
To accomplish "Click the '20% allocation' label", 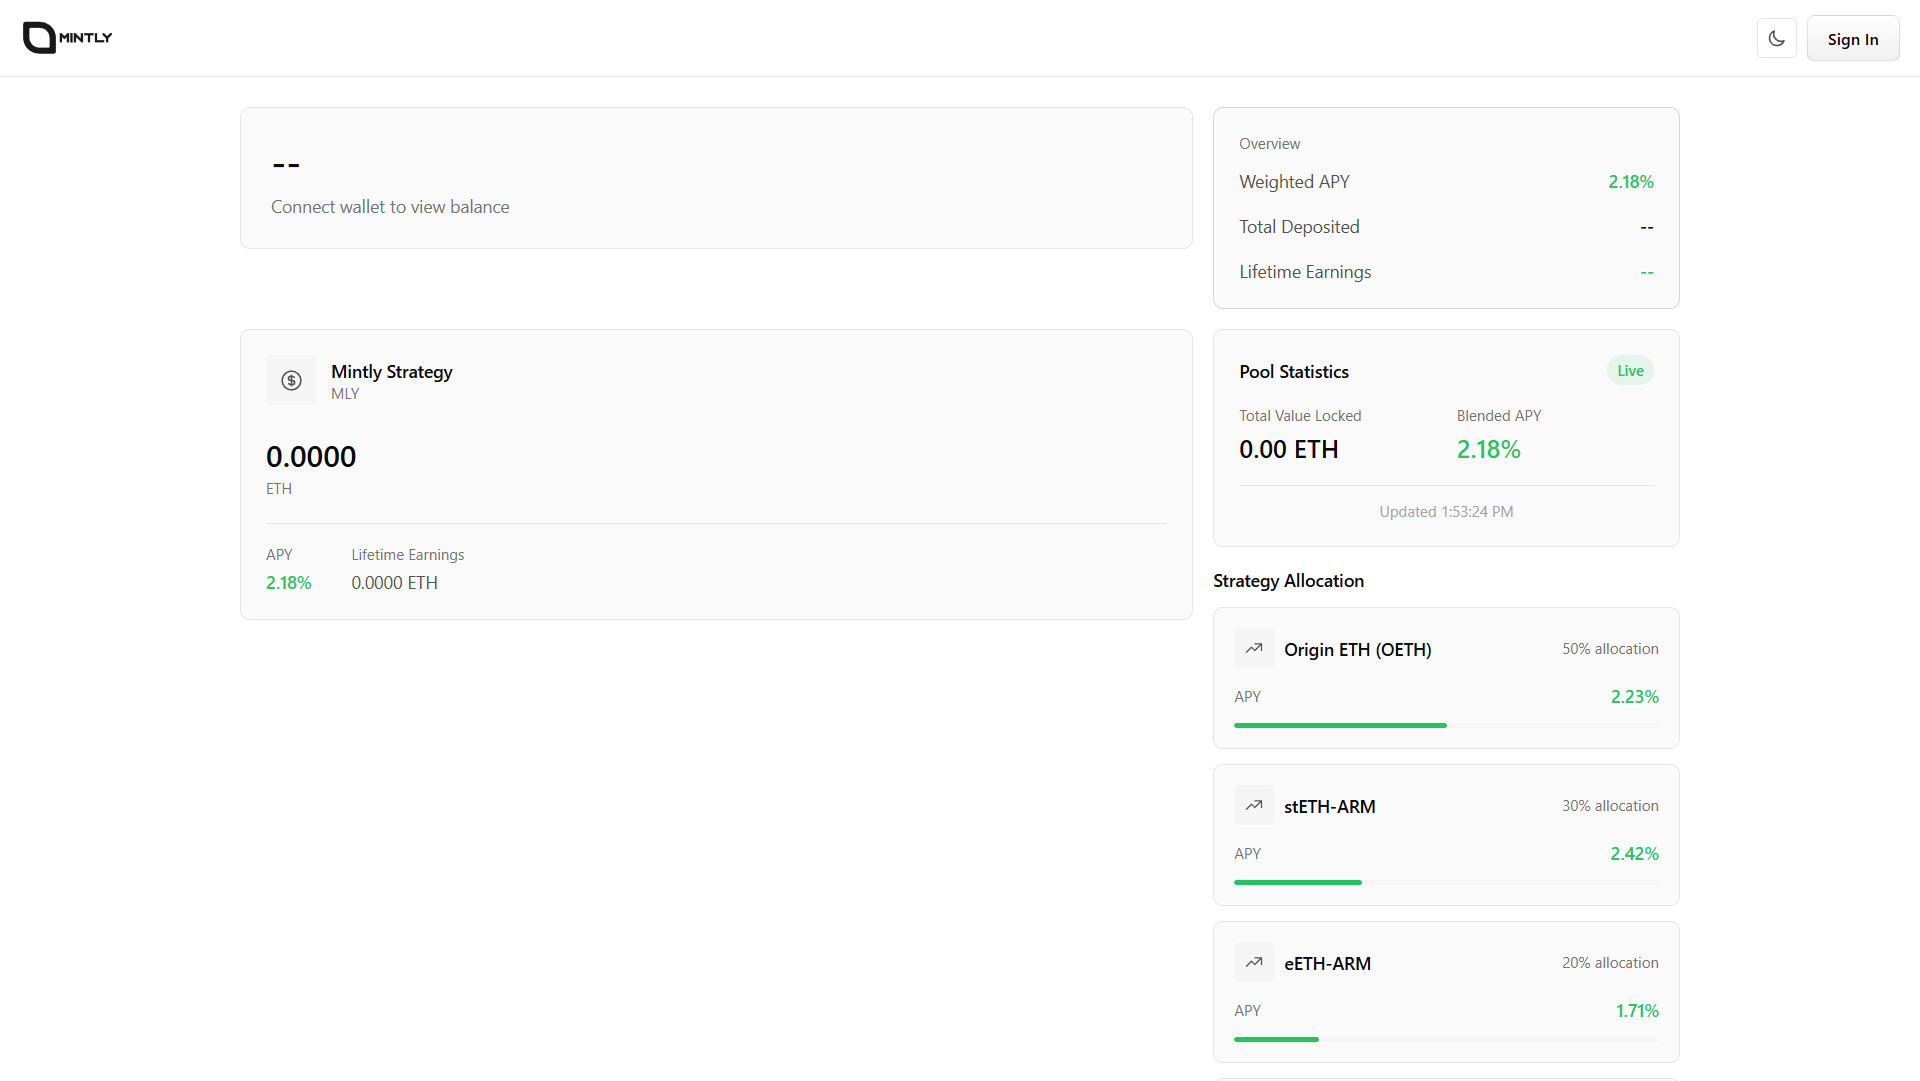I will pyautogui.click(x=1610, y=963).
